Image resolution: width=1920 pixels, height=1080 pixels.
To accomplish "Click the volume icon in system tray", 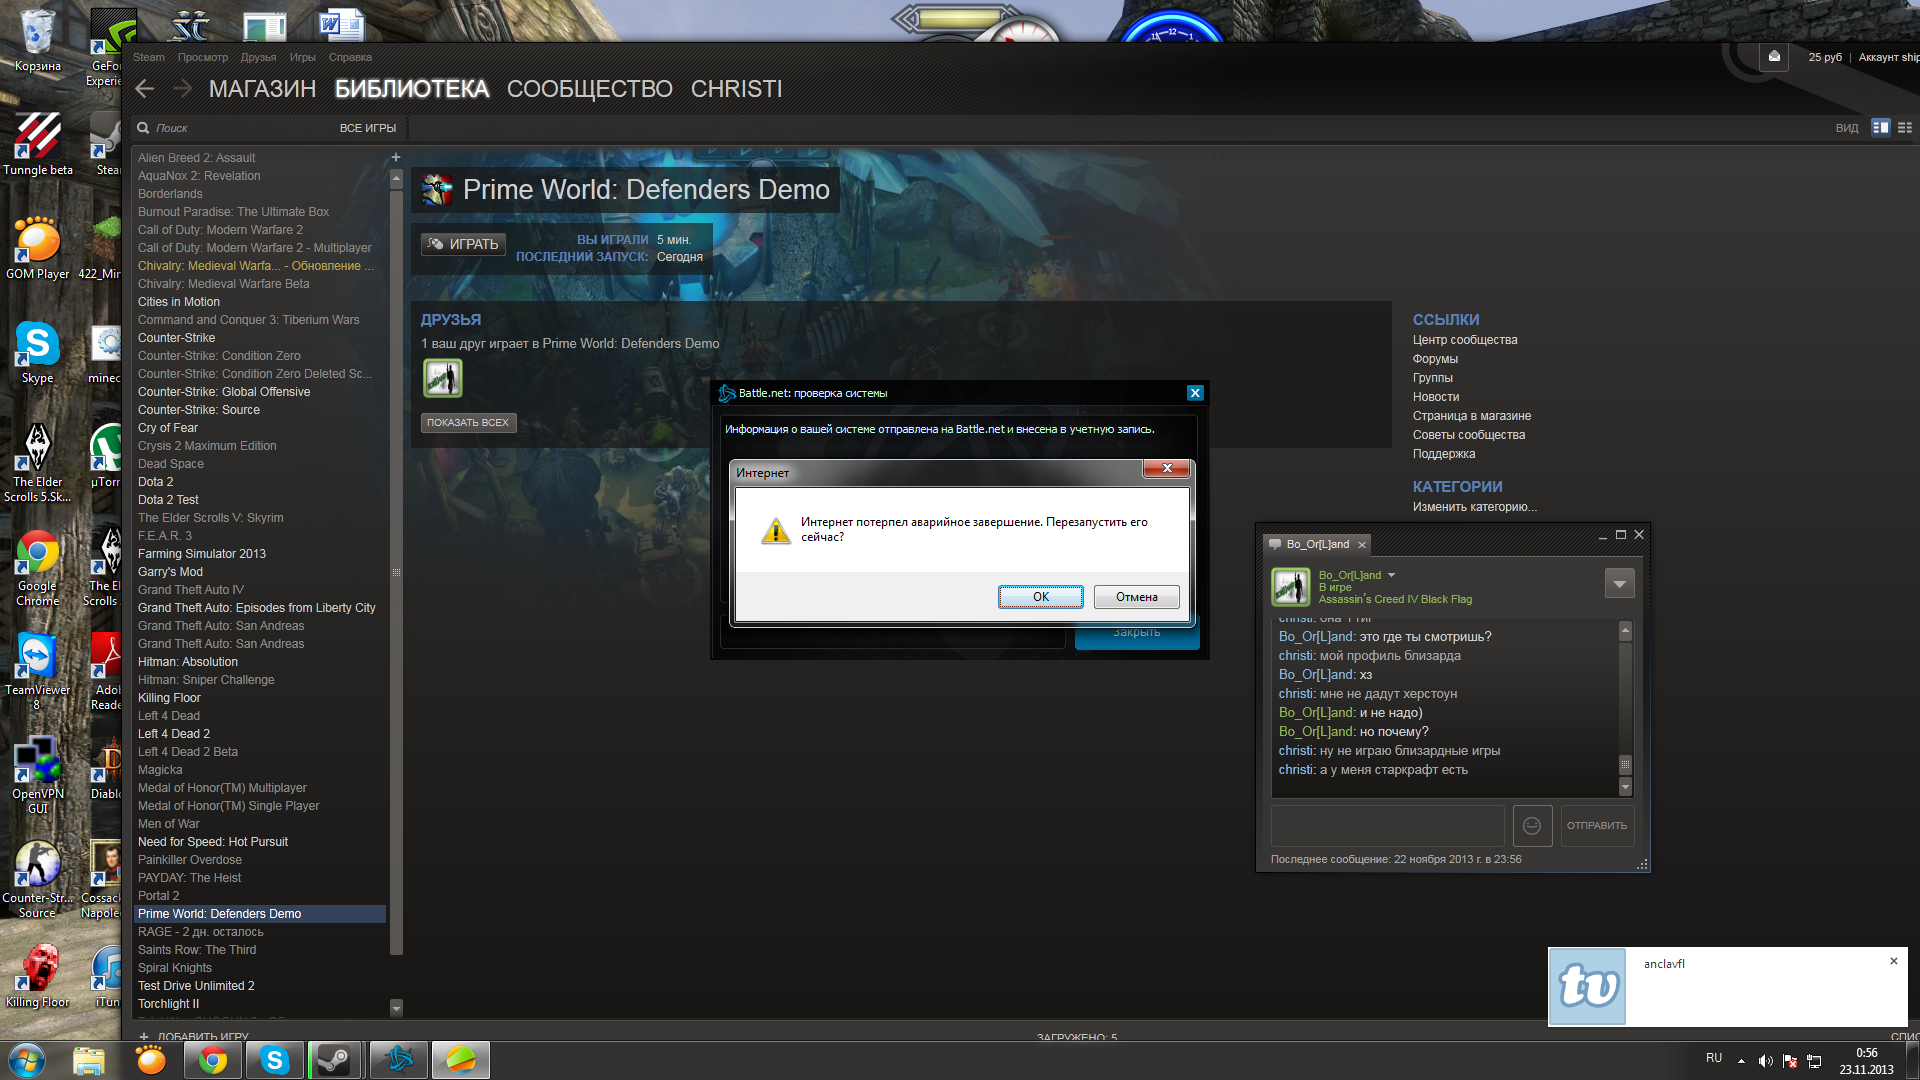I will [x=1765, y=1061].
